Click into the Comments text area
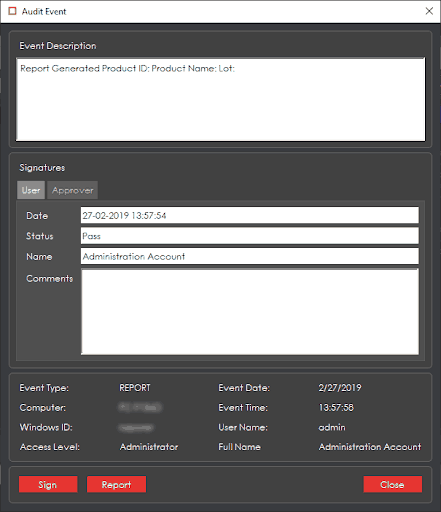The image size is (441, 512). 250,312
